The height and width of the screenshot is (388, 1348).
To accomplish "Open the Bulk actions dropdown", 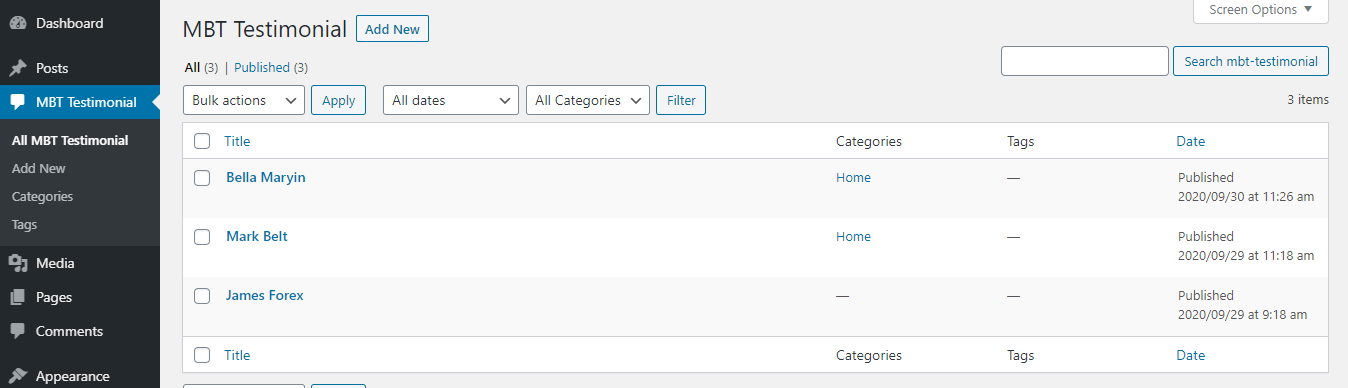I will coord(244,100).
